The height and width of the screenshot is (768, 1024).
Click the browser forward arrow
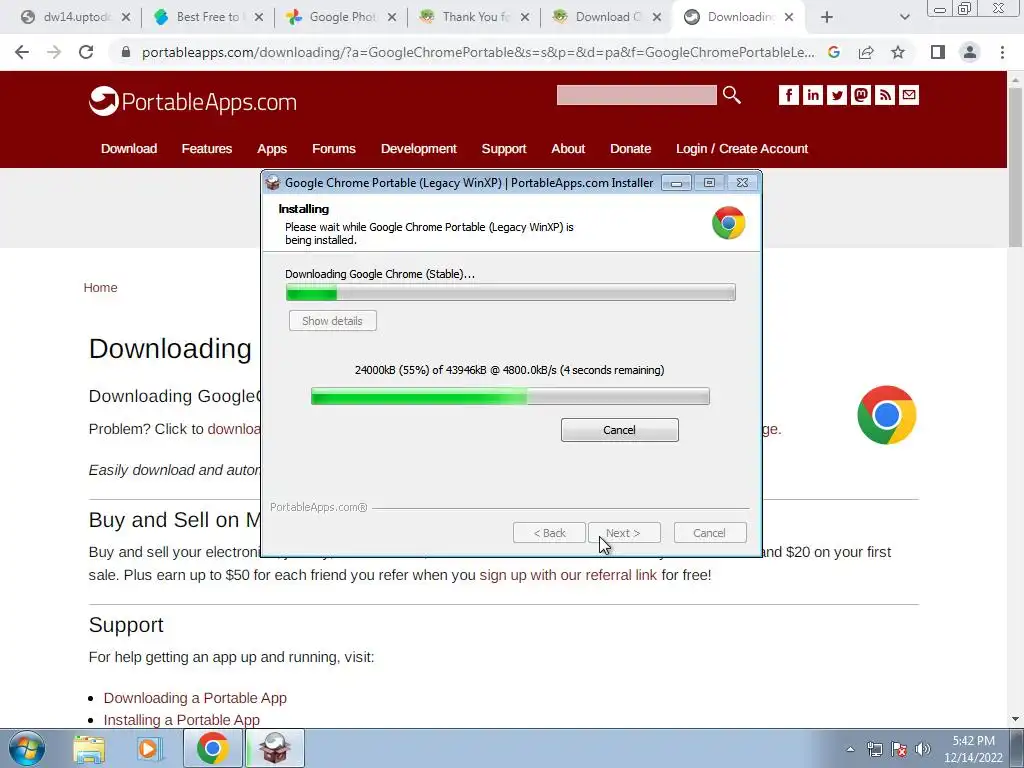point(54,52)
